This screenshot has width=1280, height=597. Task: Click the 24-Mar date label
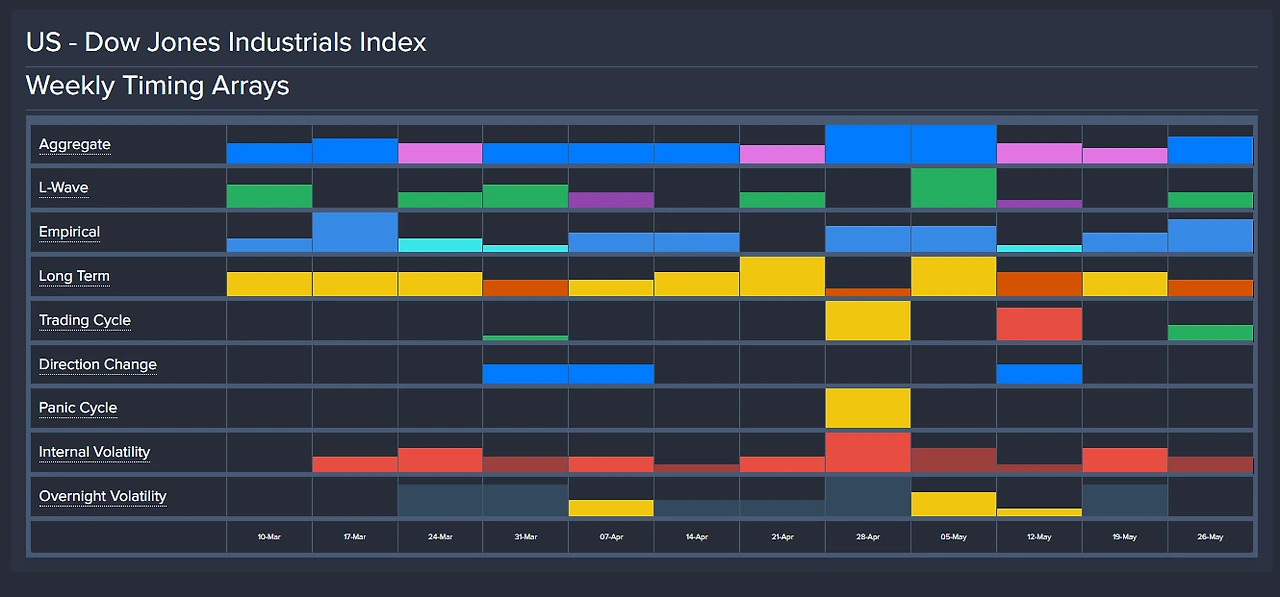coord(440,537)
